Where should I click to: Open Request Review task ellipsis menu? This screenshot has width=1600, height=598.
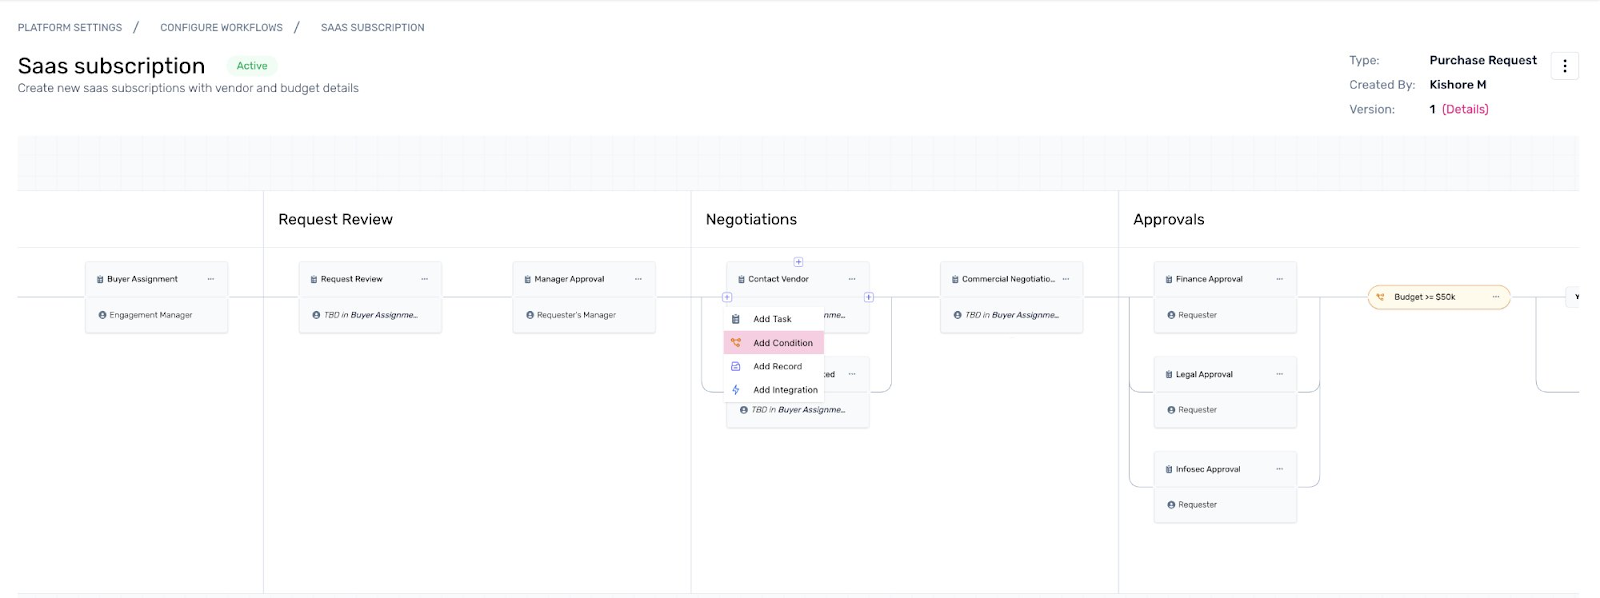pos(424,279)
